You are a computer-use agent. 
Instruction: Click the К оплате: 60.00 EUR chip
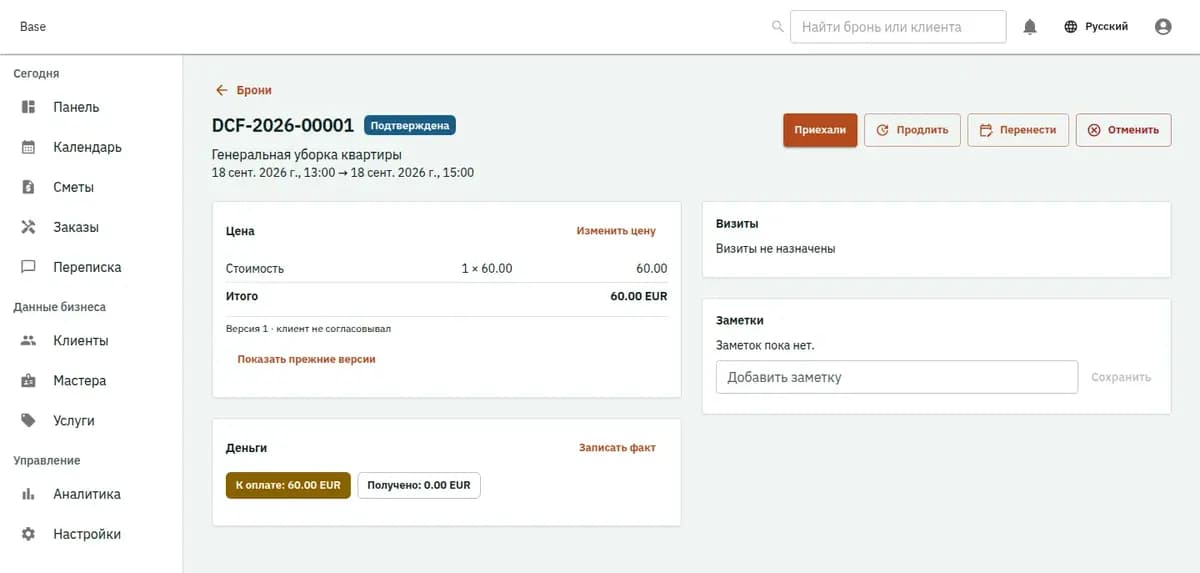click(x=288, y=485)
